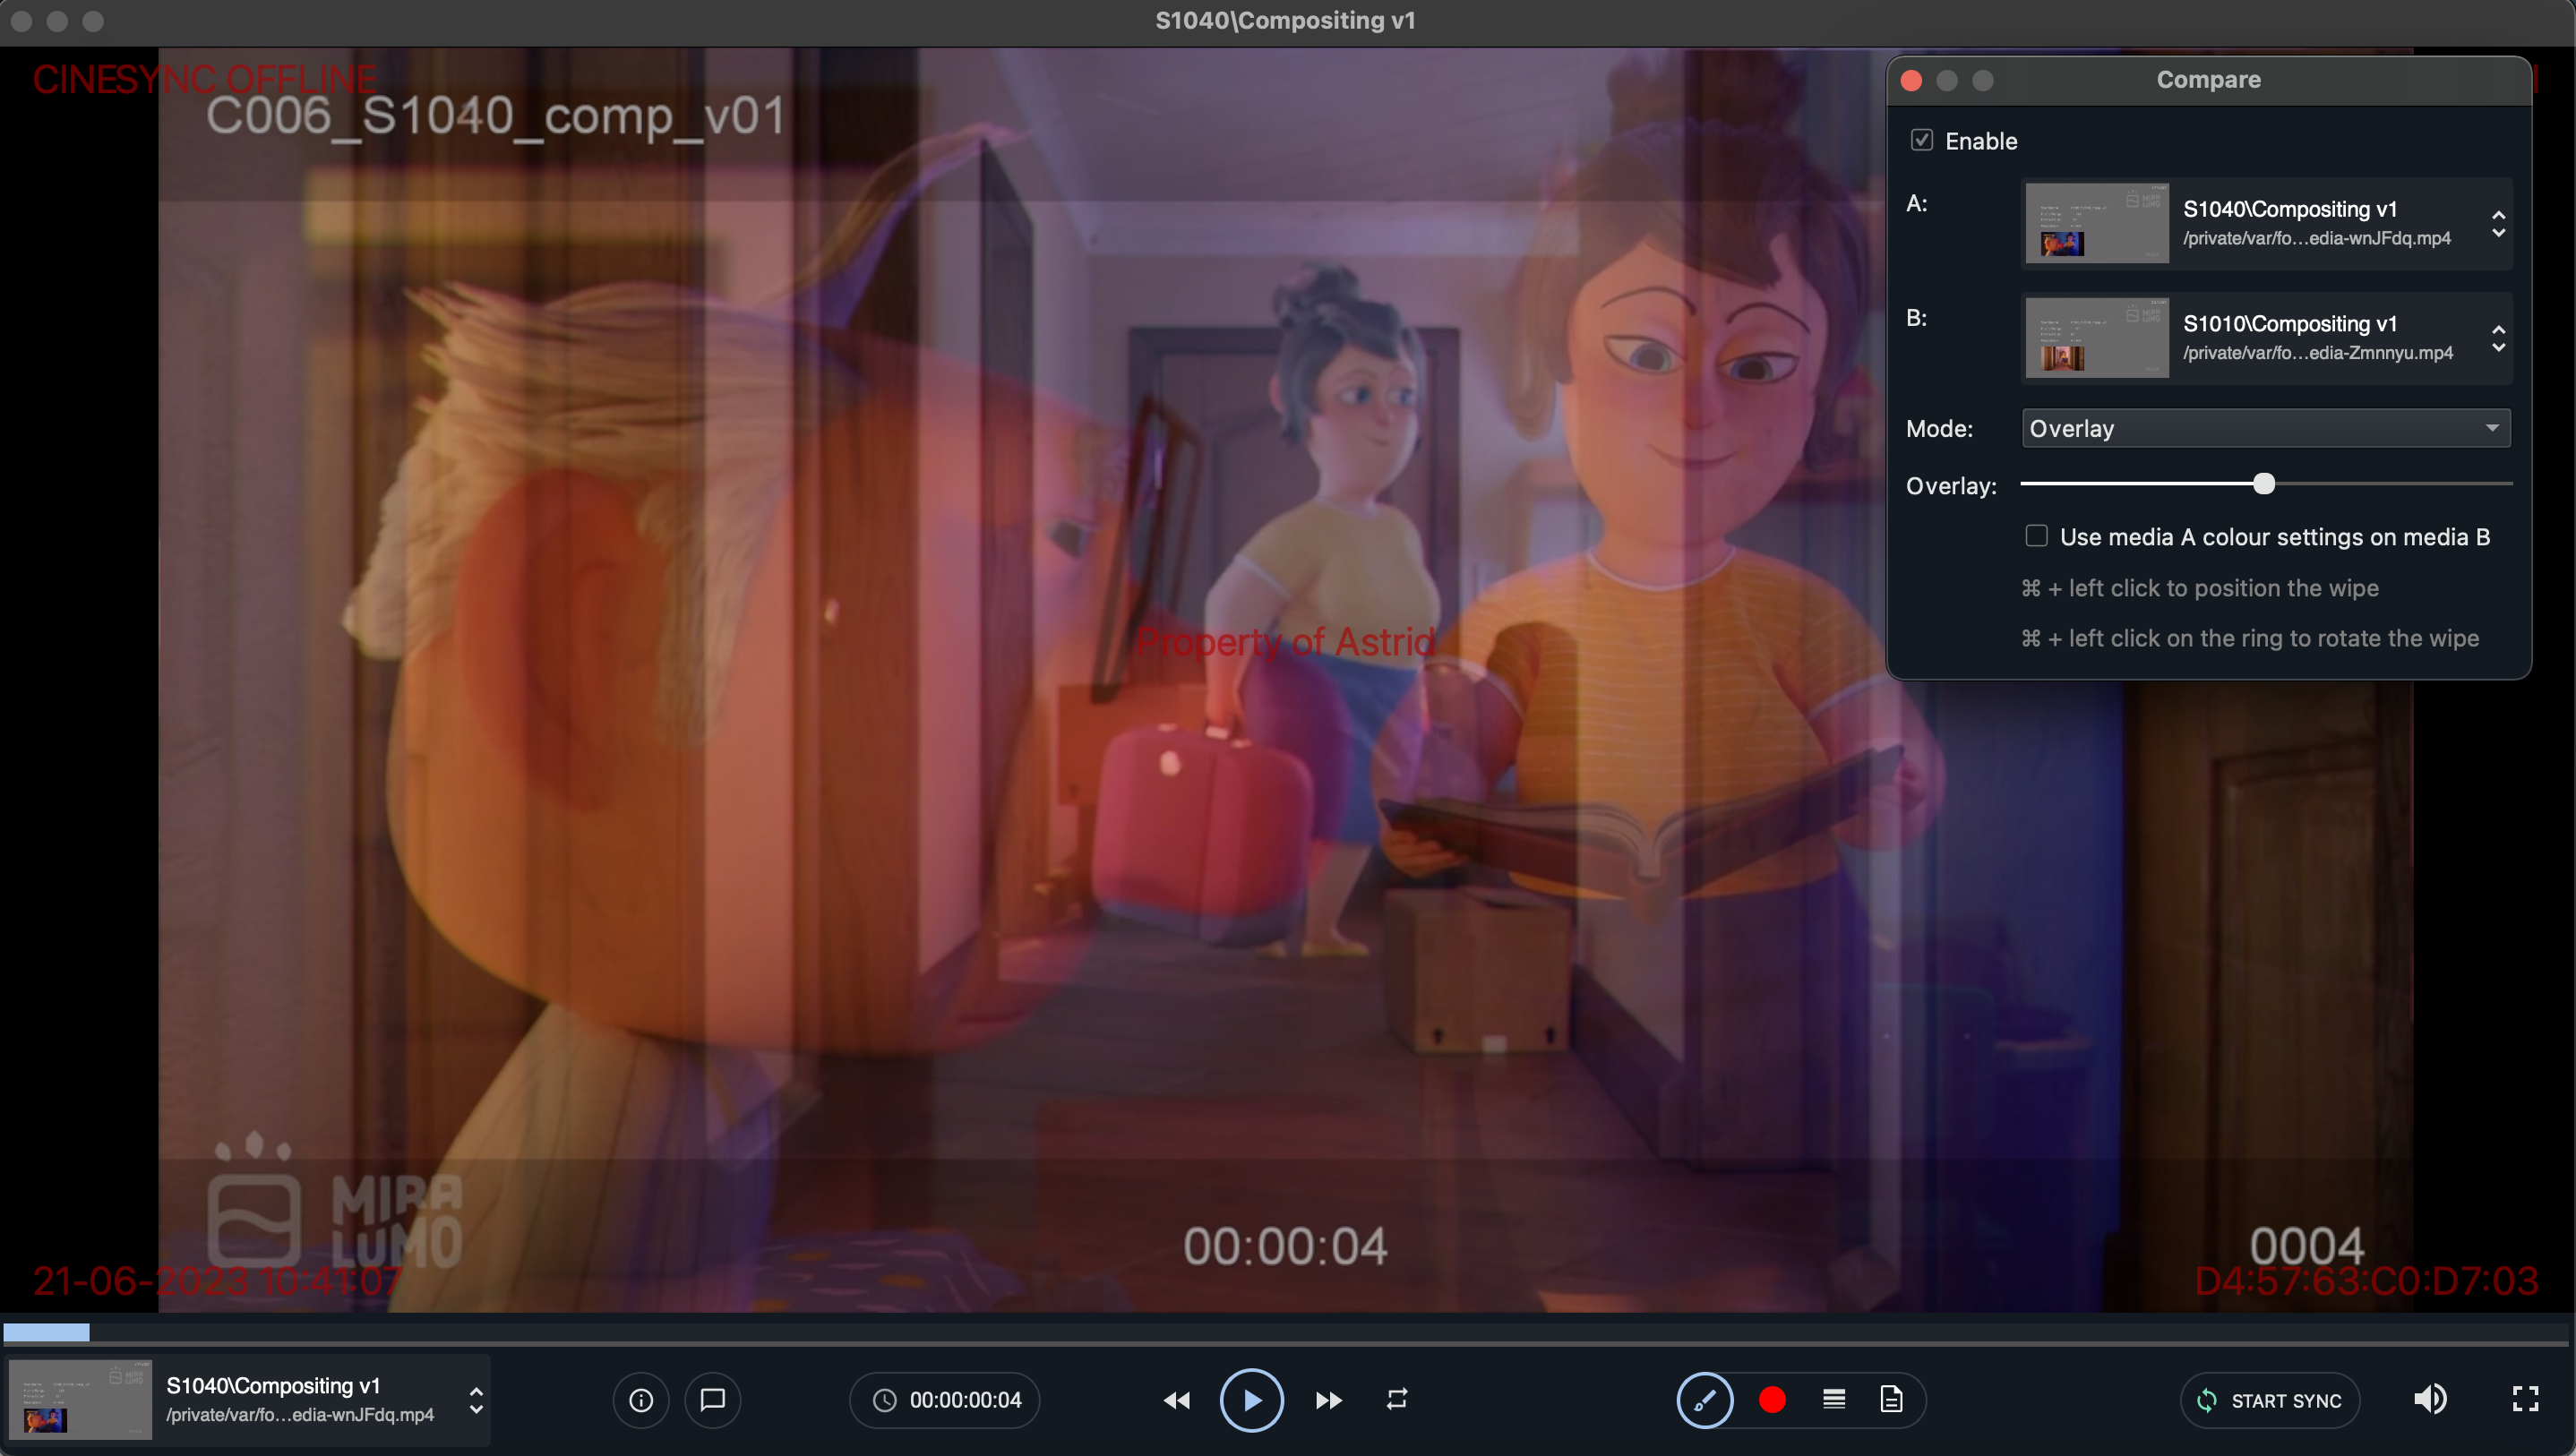Close the Compare panel with red button
This screenshot has height=1456, width=2576.
(x=1911, y=80)
